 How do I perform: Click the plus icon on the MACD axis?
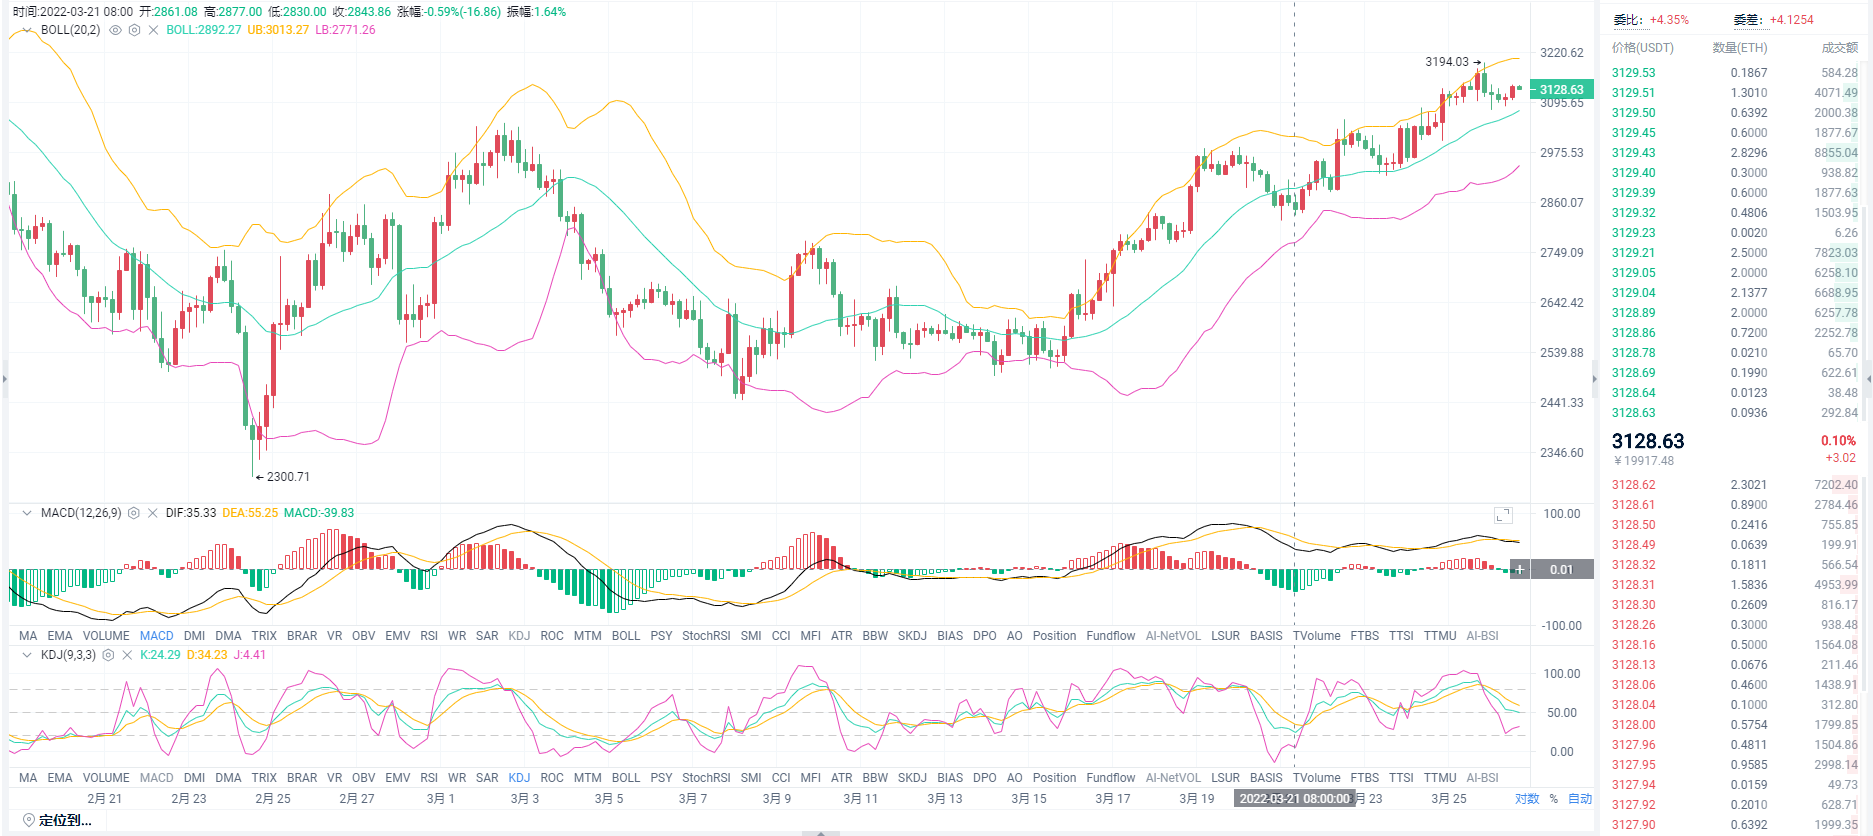[1519, 569]
